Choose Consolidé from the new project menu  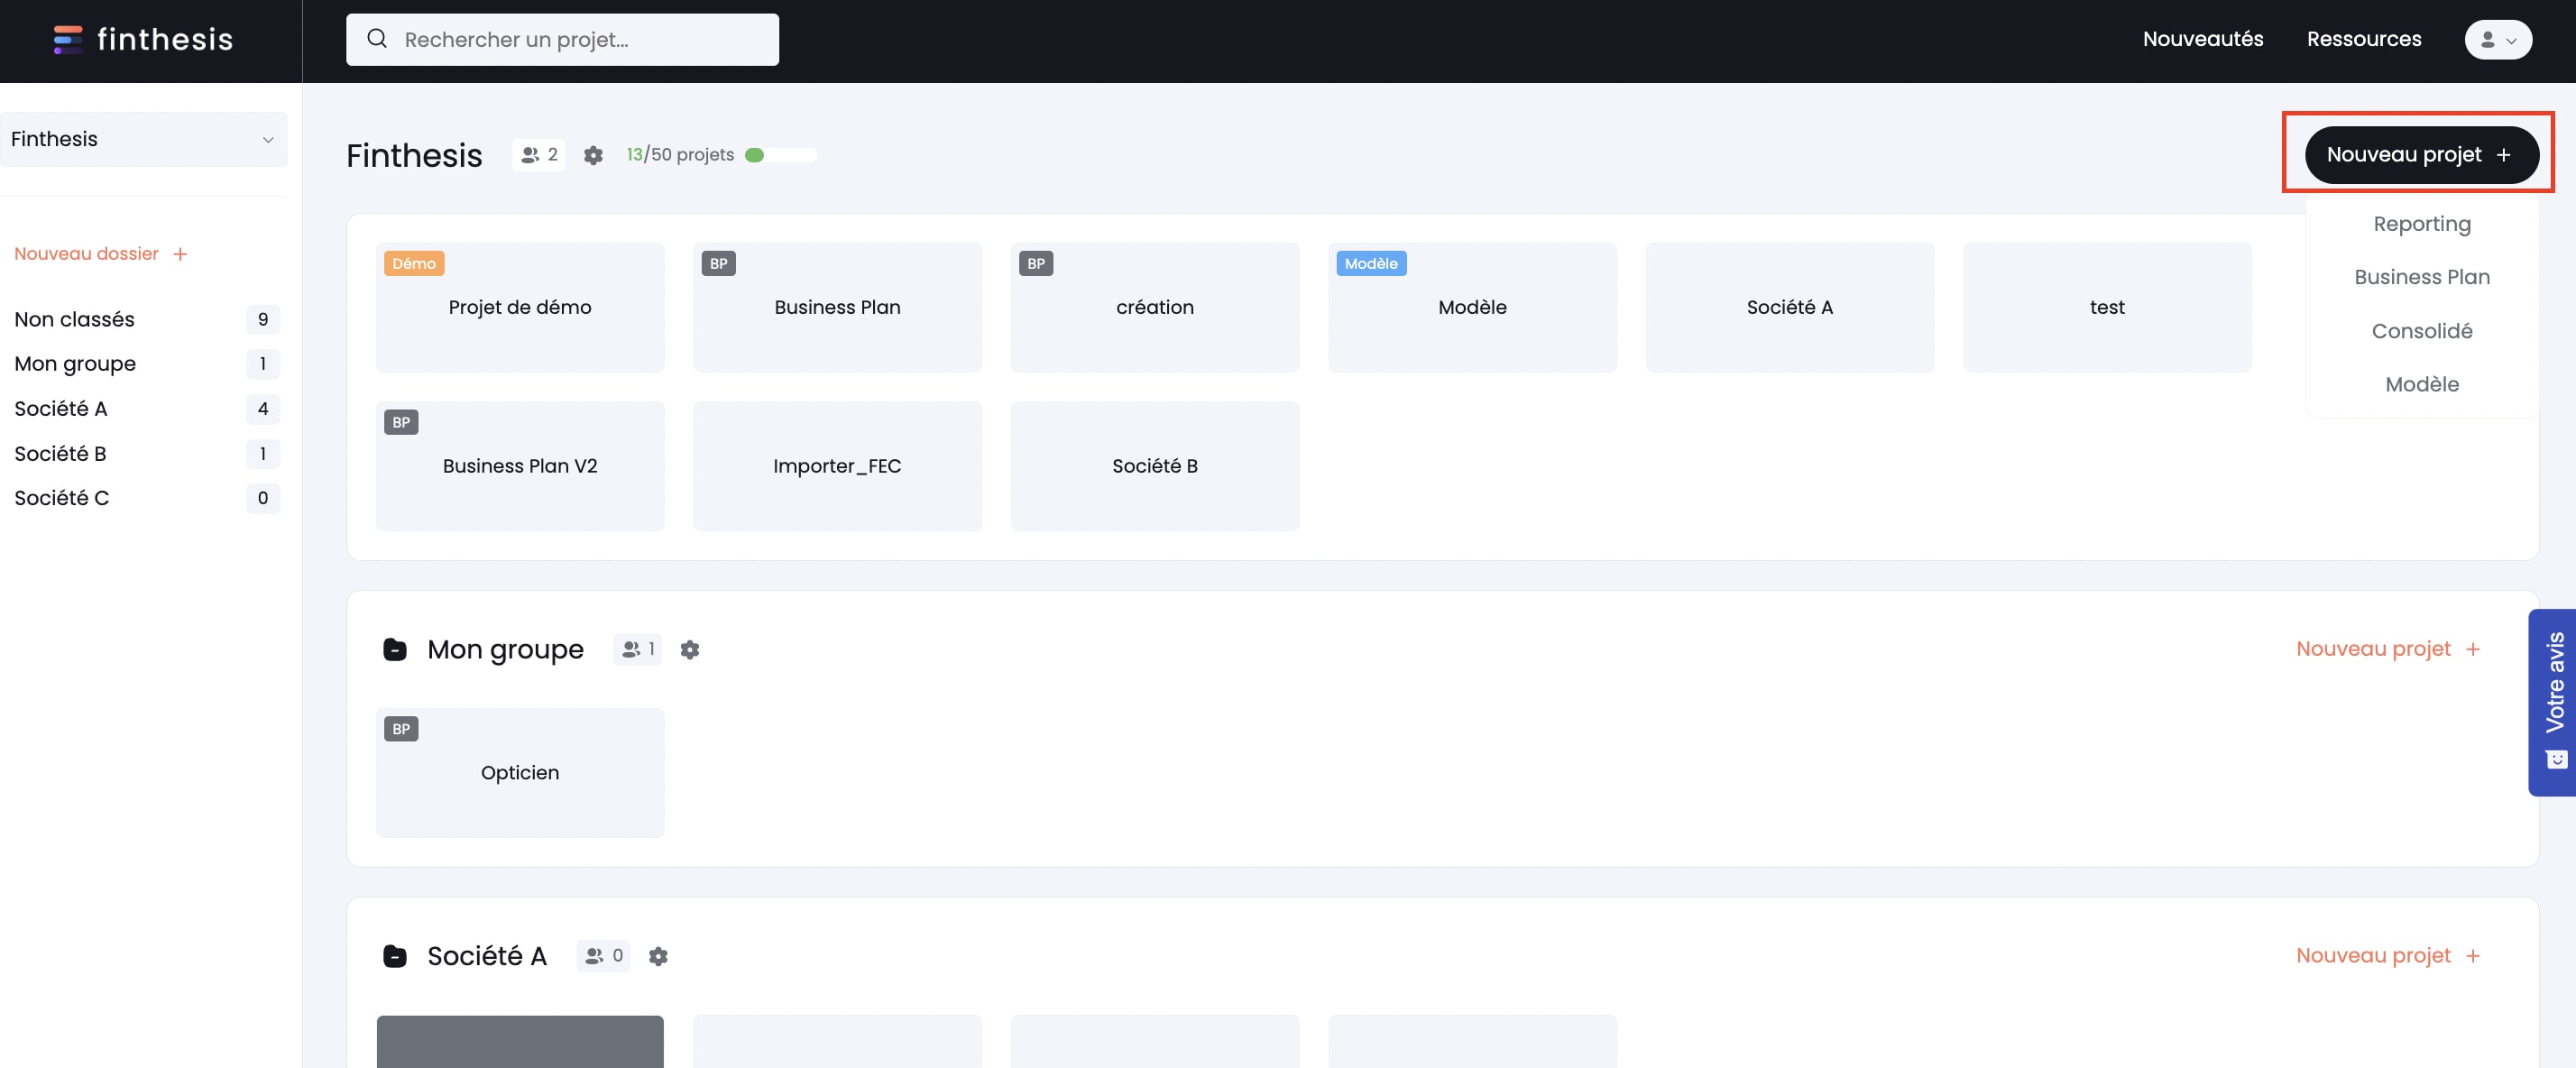click(2422, 331)
